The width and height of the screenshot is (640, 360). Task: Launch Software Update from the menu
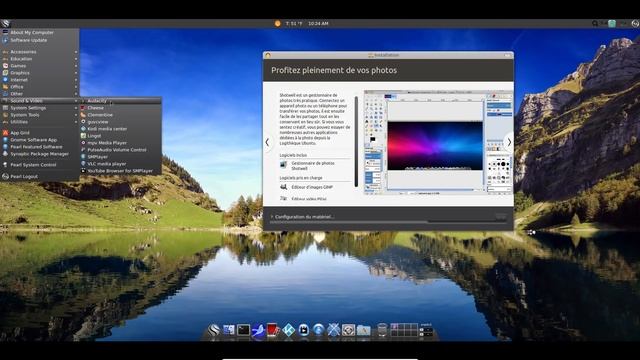click(40, 40)
